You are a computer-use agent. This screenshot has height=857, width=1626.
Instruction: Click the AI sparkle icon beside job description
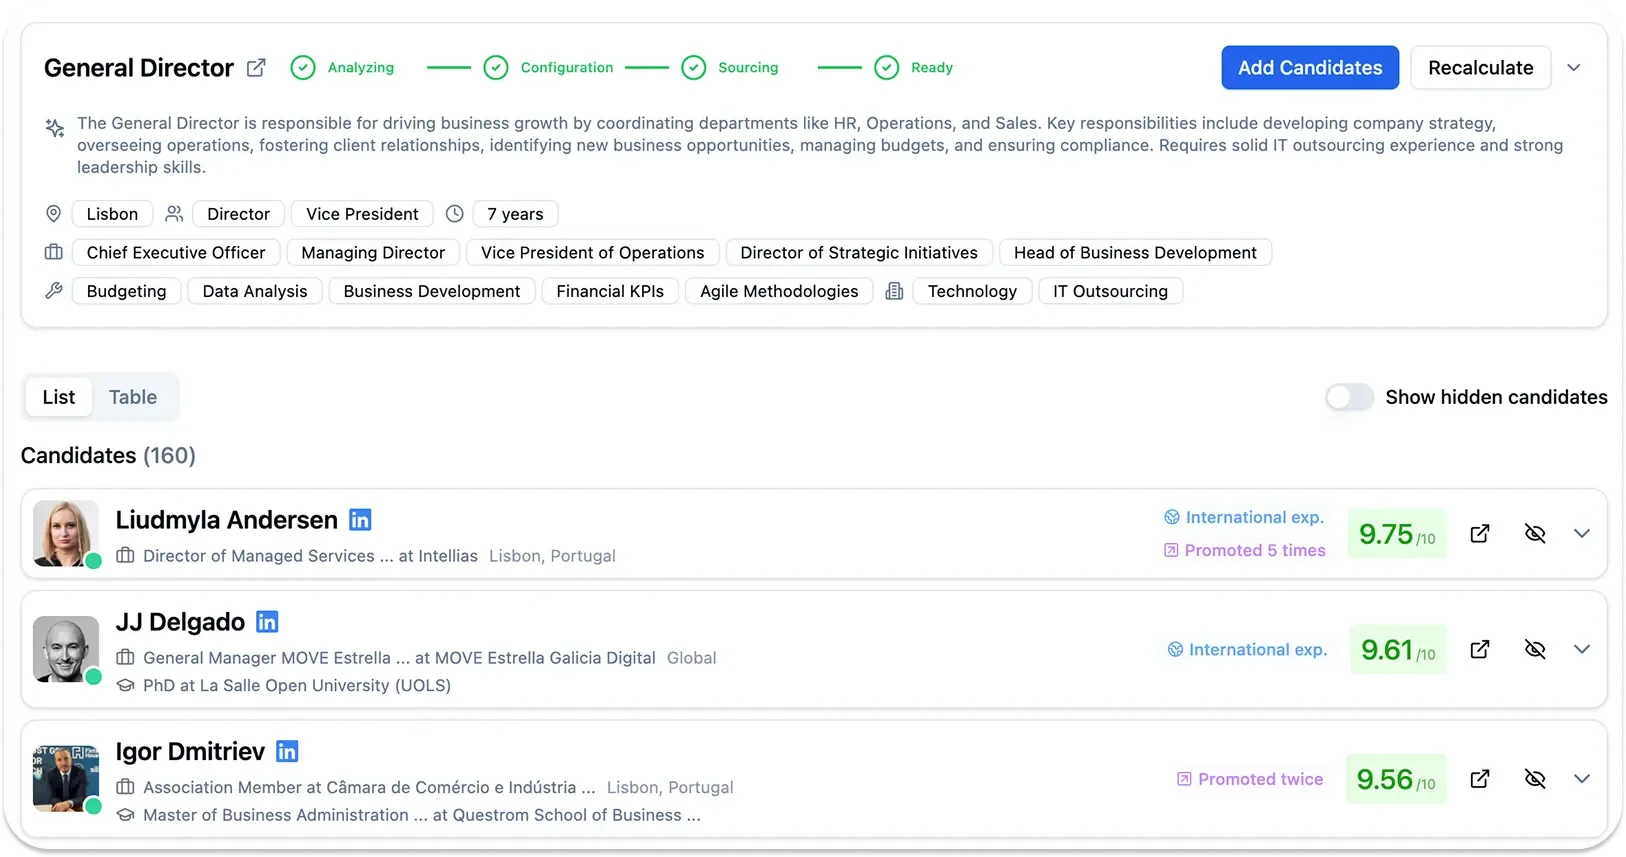(x=55, y=128)
